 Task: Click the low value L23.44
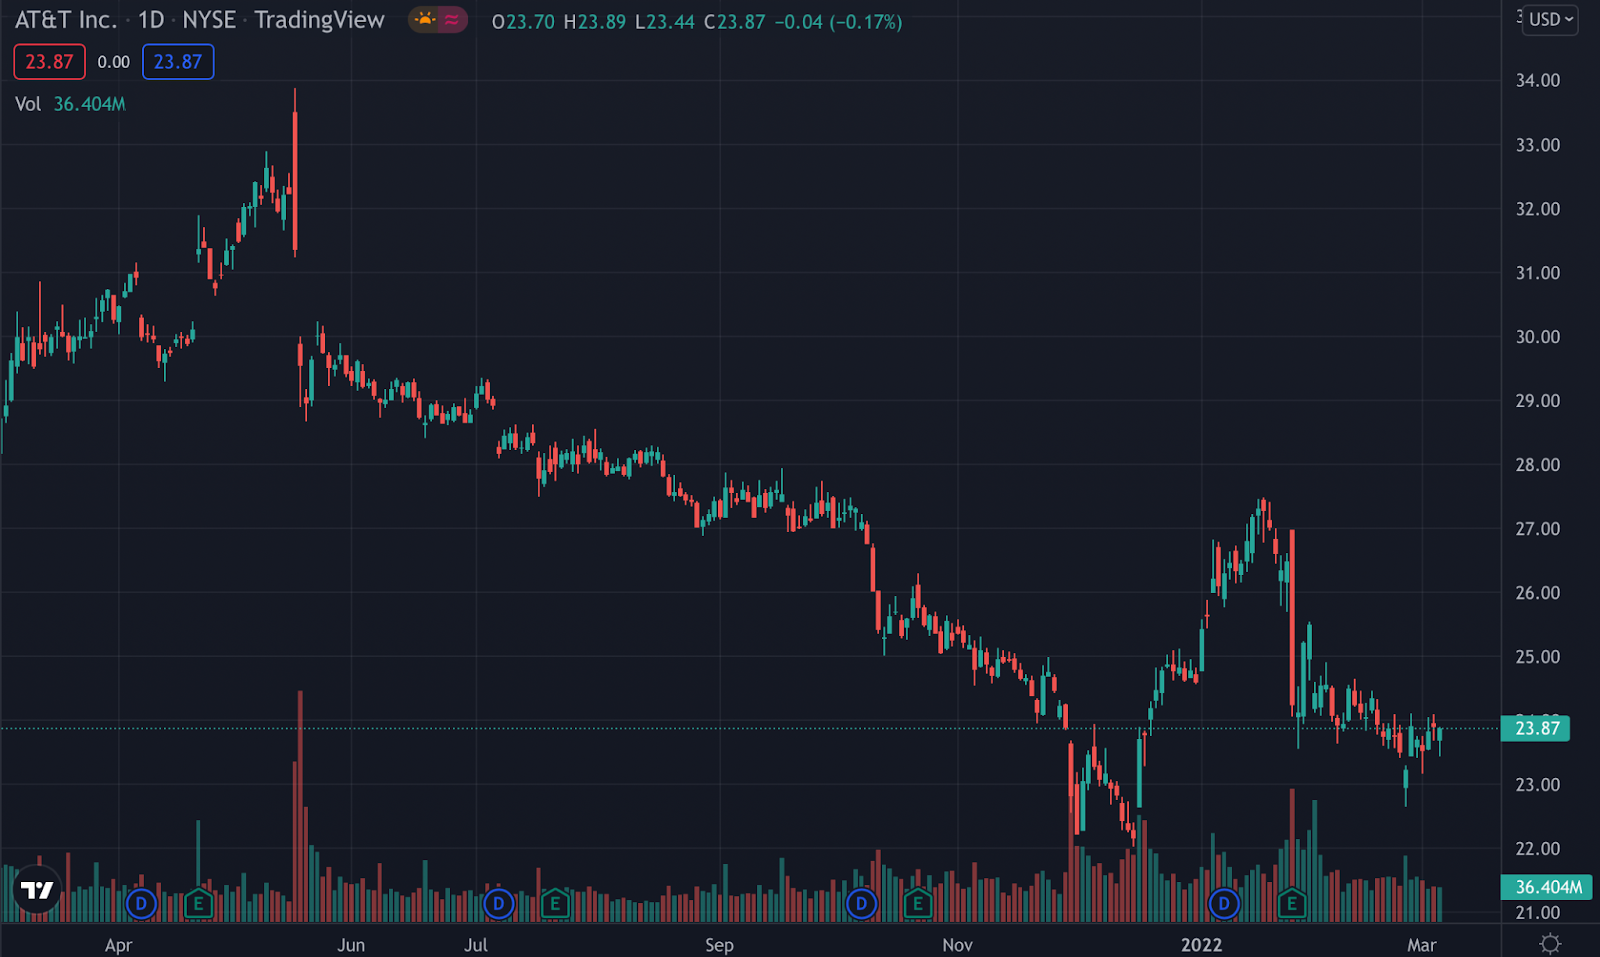[x=665, y=22]
